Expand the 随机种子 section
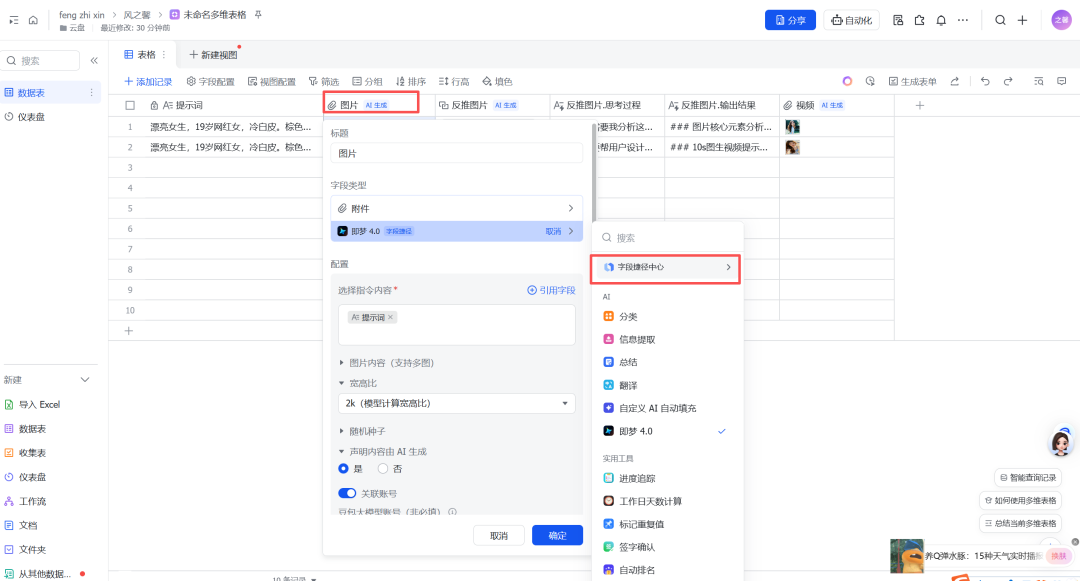Image resolution: width=1080 pixels, height=581 pixels. tap(367, 431)
